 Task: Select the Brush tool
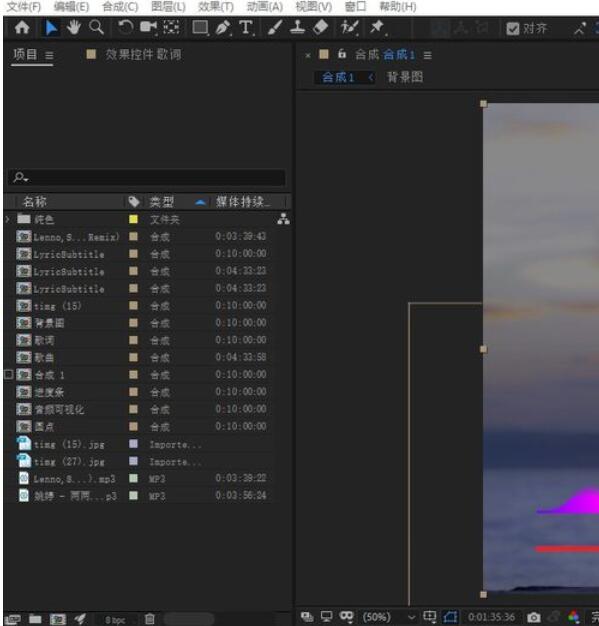tap(275, 28)
